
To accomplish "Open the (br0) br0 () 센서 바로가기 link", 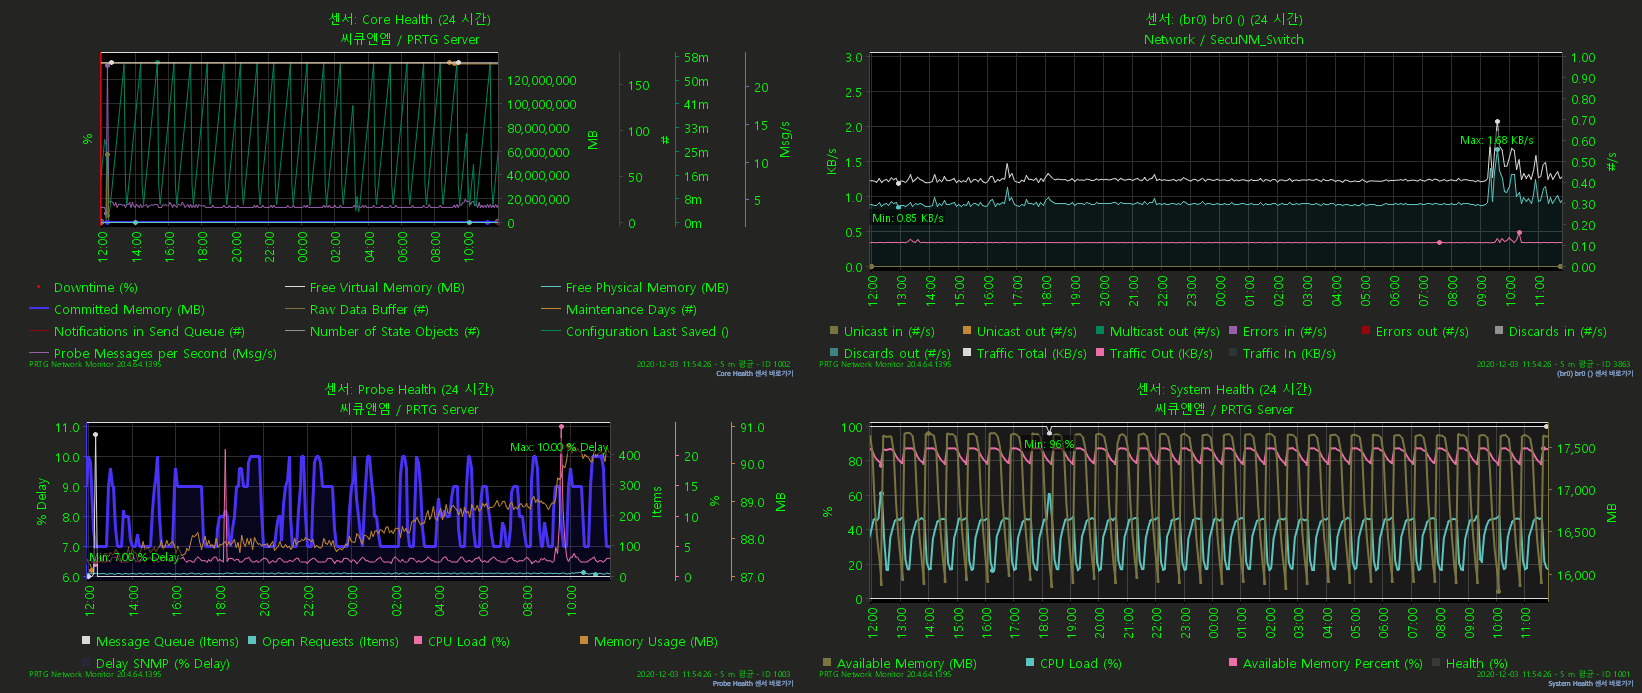I will click(x=1595, y=373).
